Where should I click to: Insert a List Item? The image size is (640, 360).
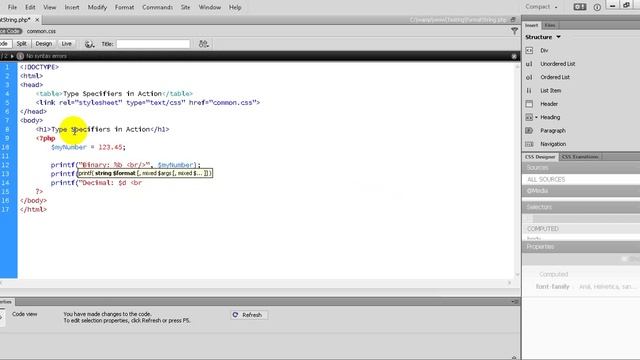pos(551,91)
